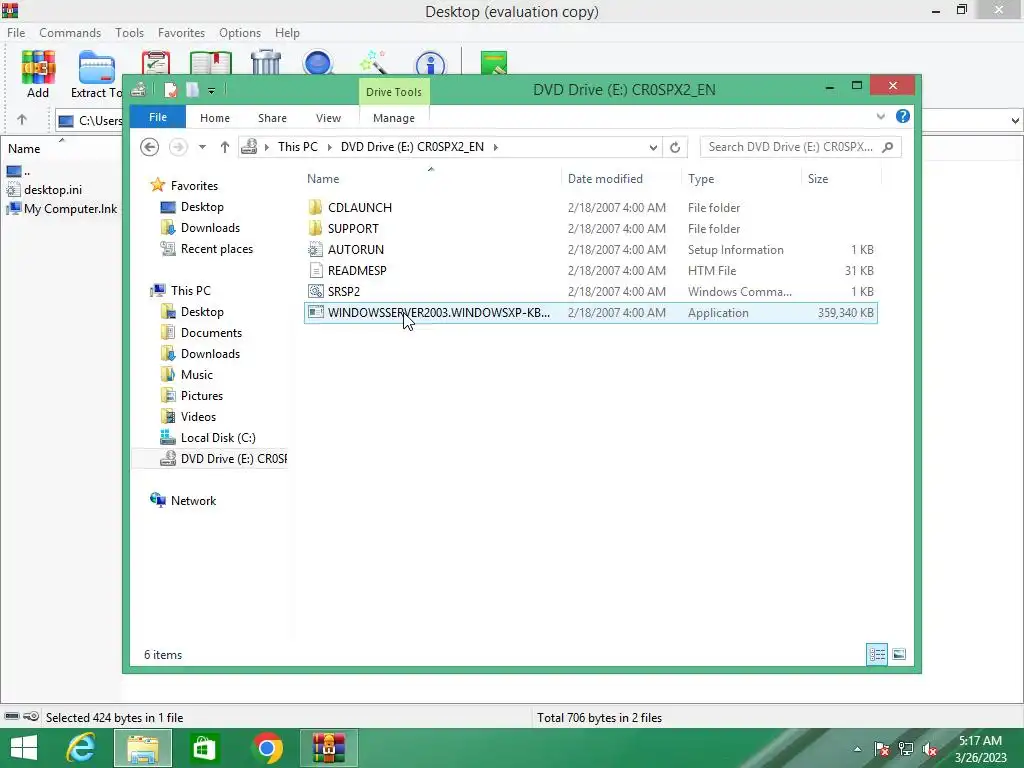This screenshot has height=768, width=1024.
Task: Open the WinRAR Favorites menu
Action: (181, 33)
